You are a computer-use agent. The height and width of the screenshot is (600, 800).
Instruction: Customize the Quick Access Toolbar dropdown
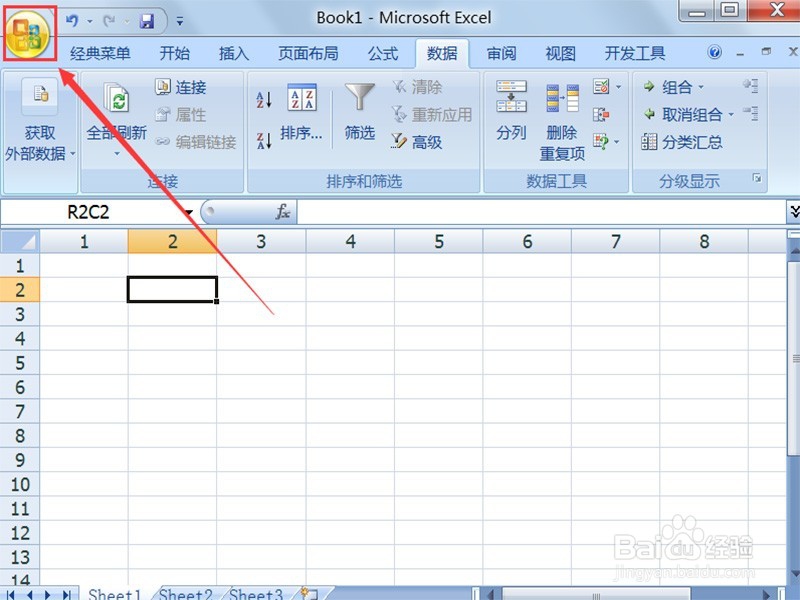180,21
